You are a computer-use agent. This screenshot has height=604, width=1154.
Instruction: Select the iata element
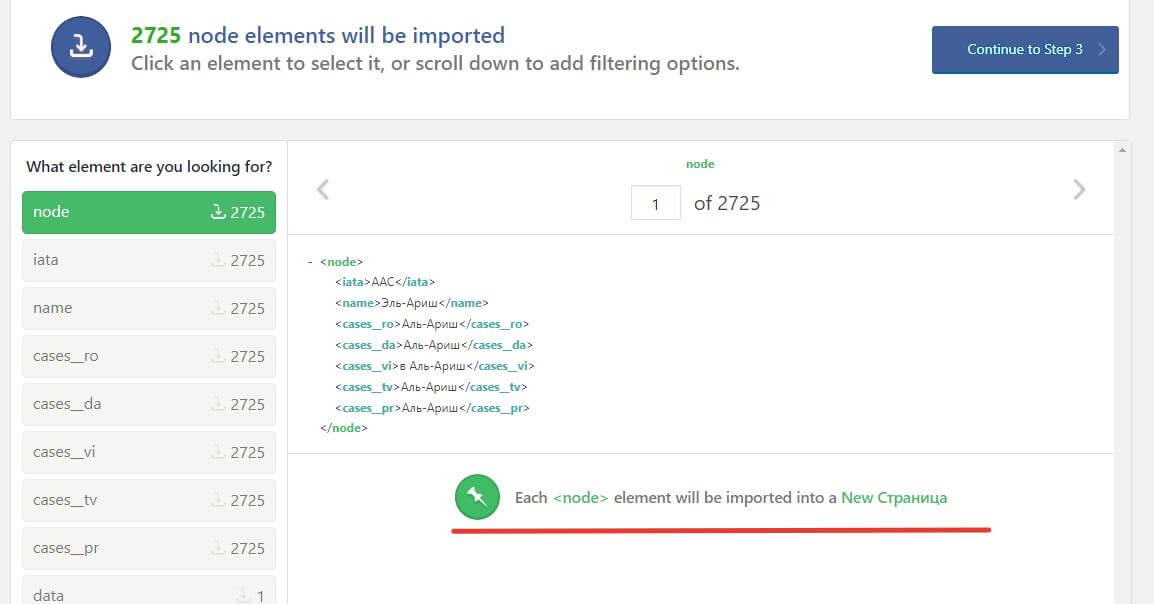point(148,260)
